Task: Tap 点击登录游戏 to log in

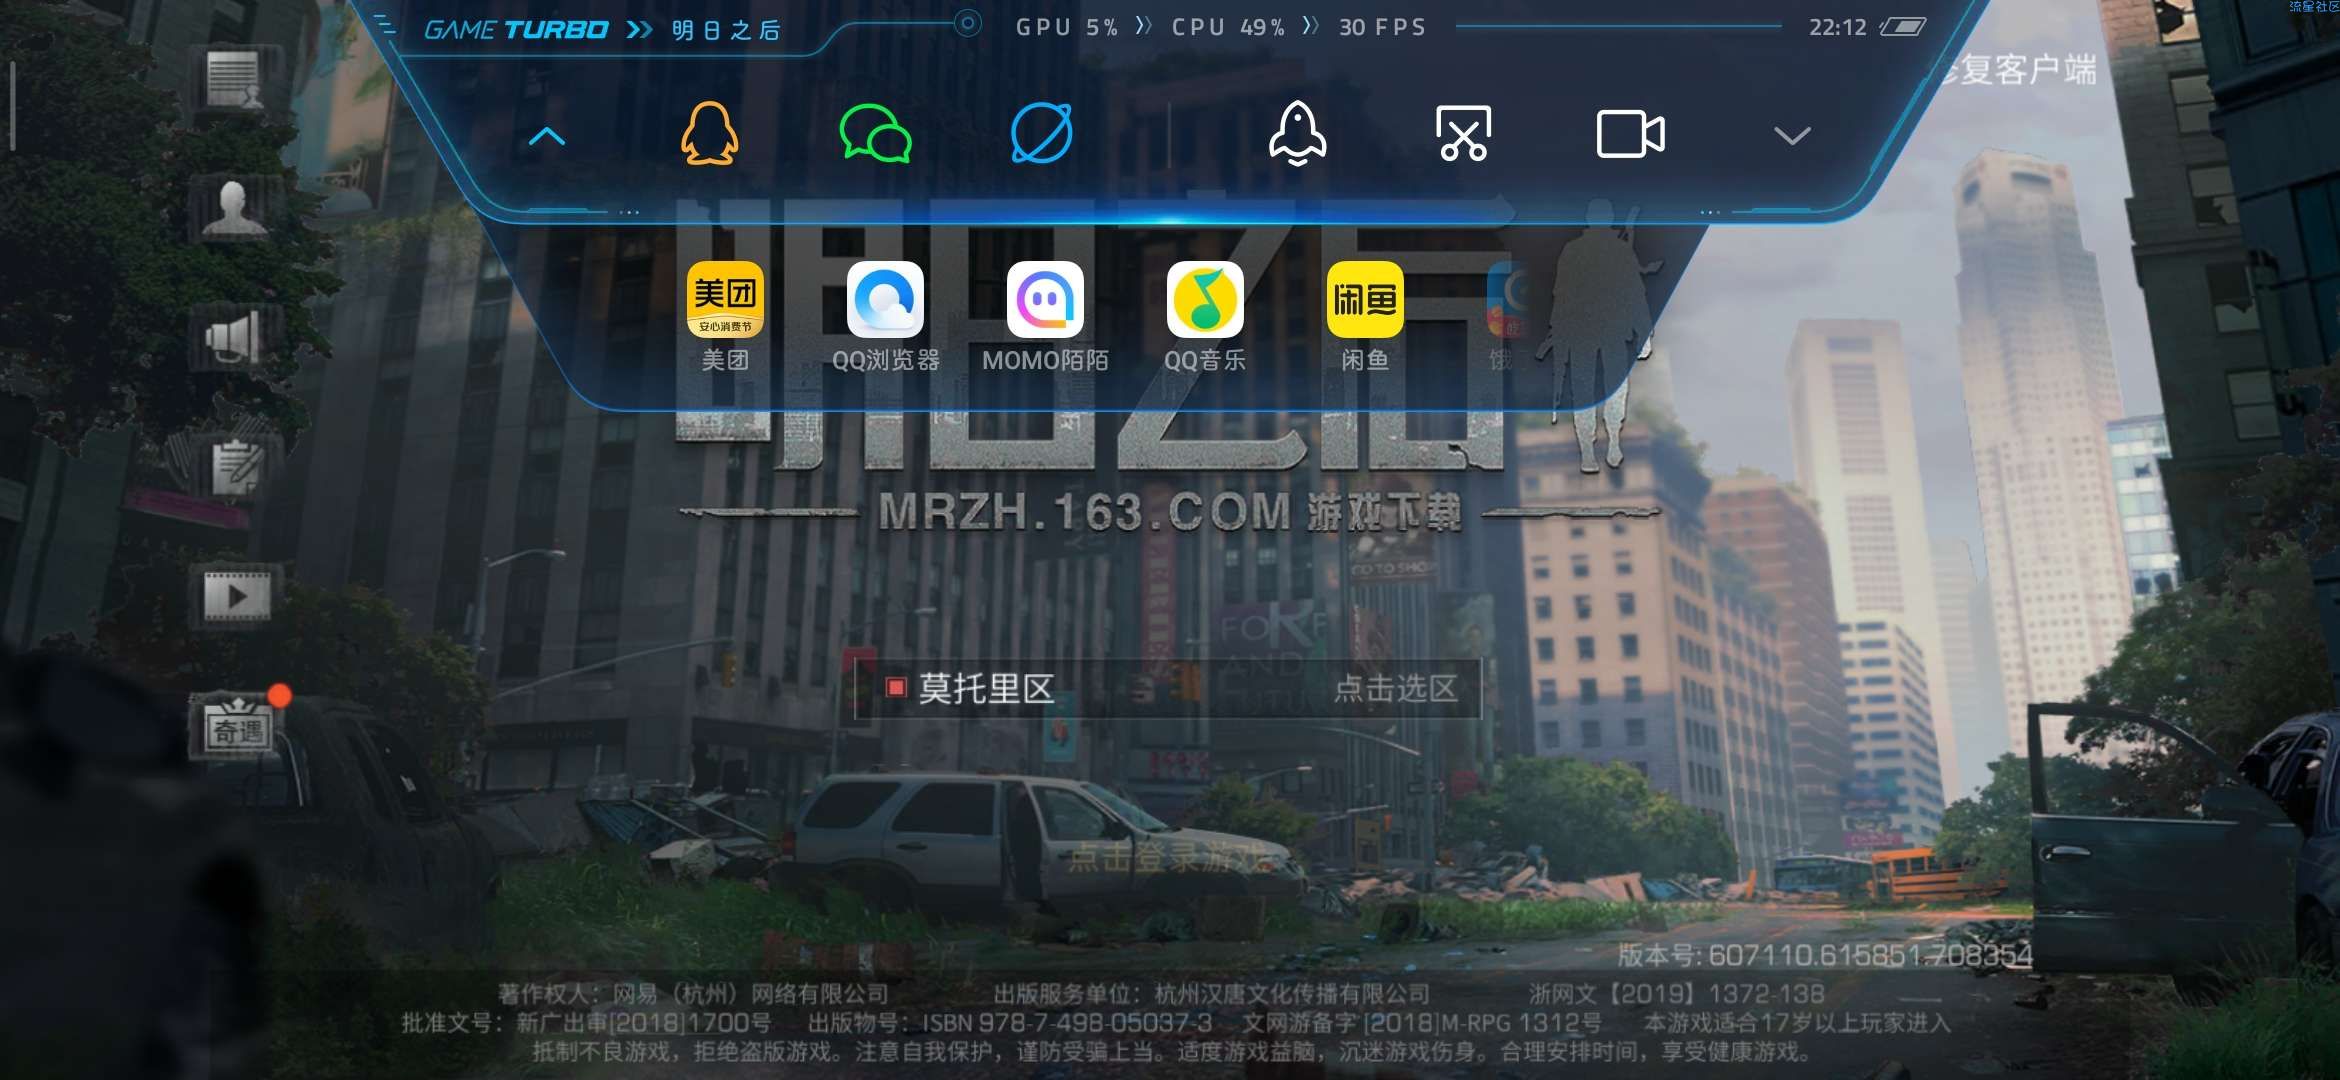Action: (x=1169, y=858)
